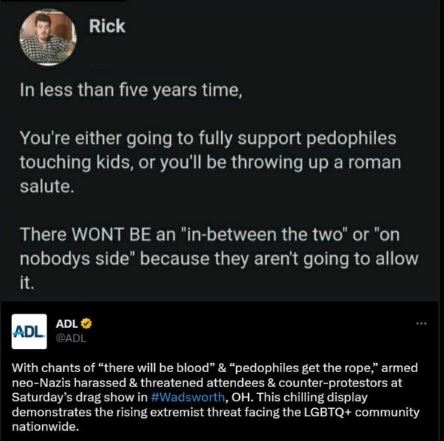Click the ADL logo avatar
Screen dimensions: 444x441
[x=29, y=331]
